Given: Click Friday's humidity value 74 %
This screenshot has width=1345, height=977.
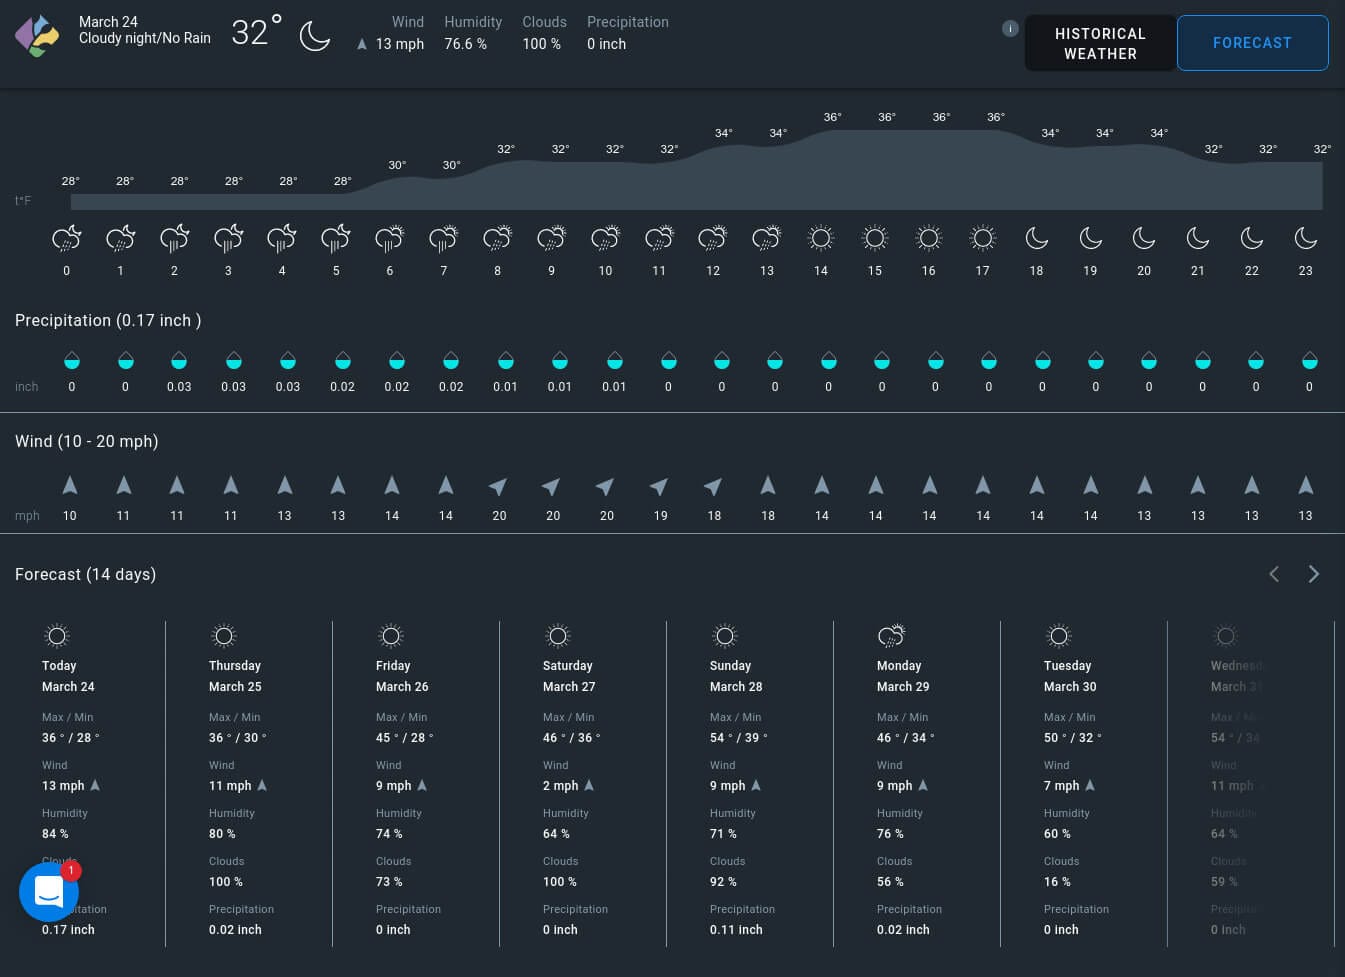Looking at the screenshot, I should pyautogui.click(x=389, y=834).
